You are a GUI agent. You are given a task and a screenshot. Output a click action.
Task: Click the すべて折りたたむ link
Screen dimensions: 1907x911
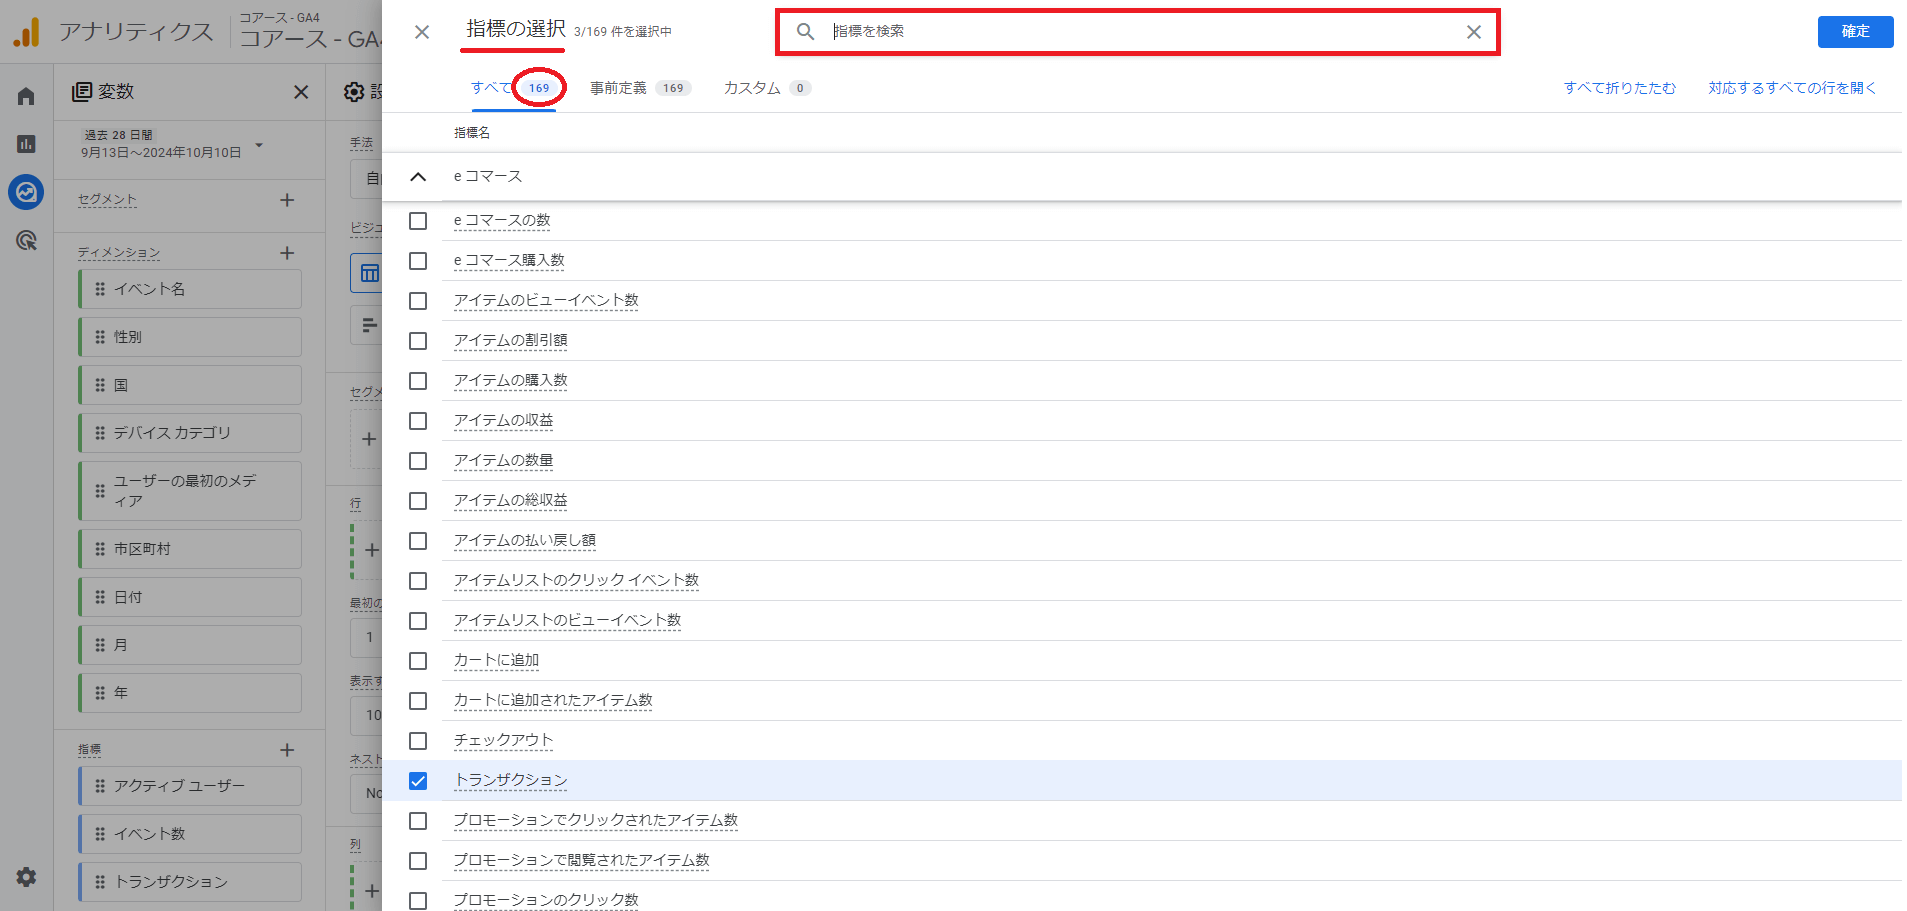pyautogui.click(x=1619, y=88)
